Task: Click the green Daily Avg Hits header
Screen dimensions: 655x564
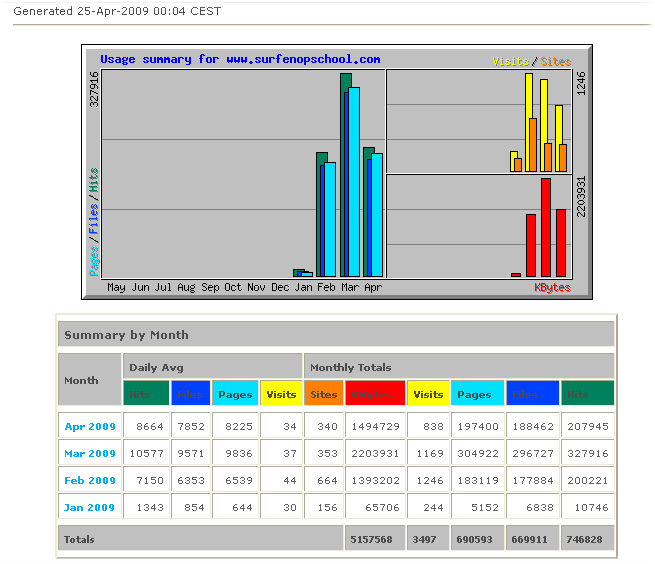Action: (x=146, y=393)
